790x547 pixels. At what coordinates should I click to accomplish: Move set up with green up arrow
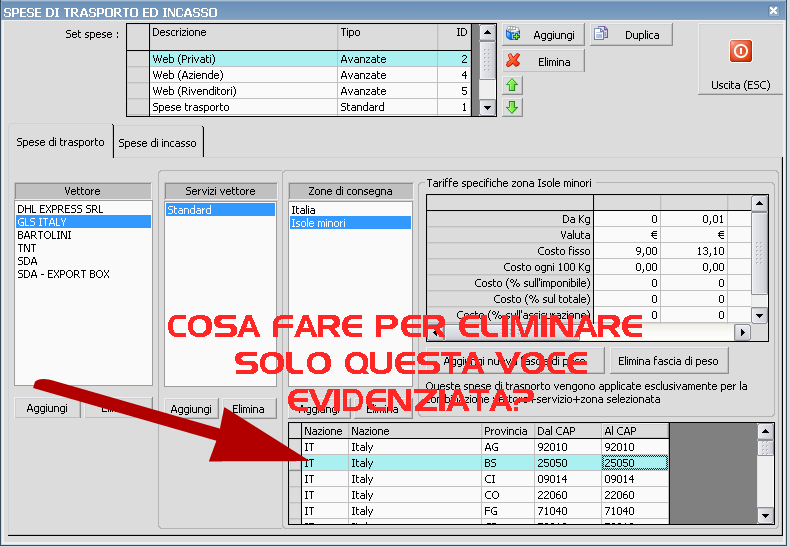512,85
